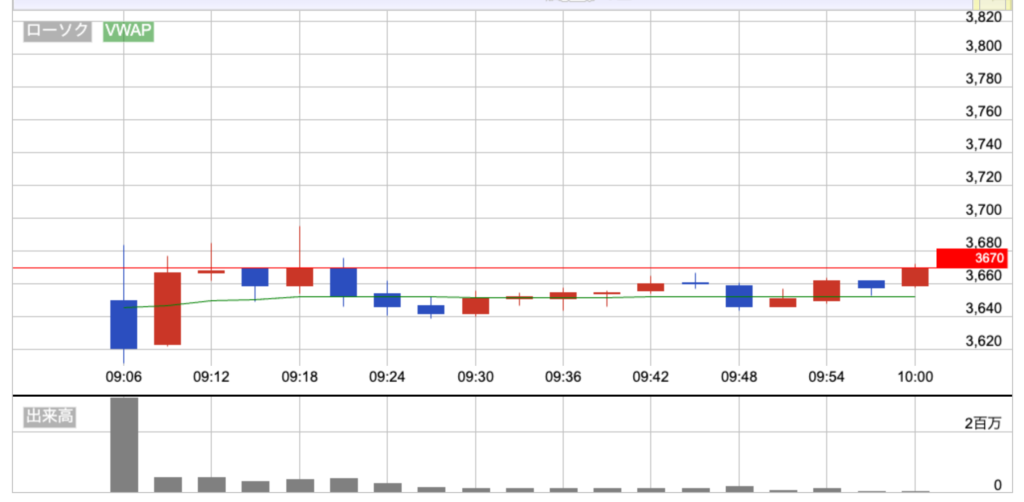The height and width of the screenshot is (502, 1024).
Task: Click the 09:12 time axis label
Action: pos(211,377)
